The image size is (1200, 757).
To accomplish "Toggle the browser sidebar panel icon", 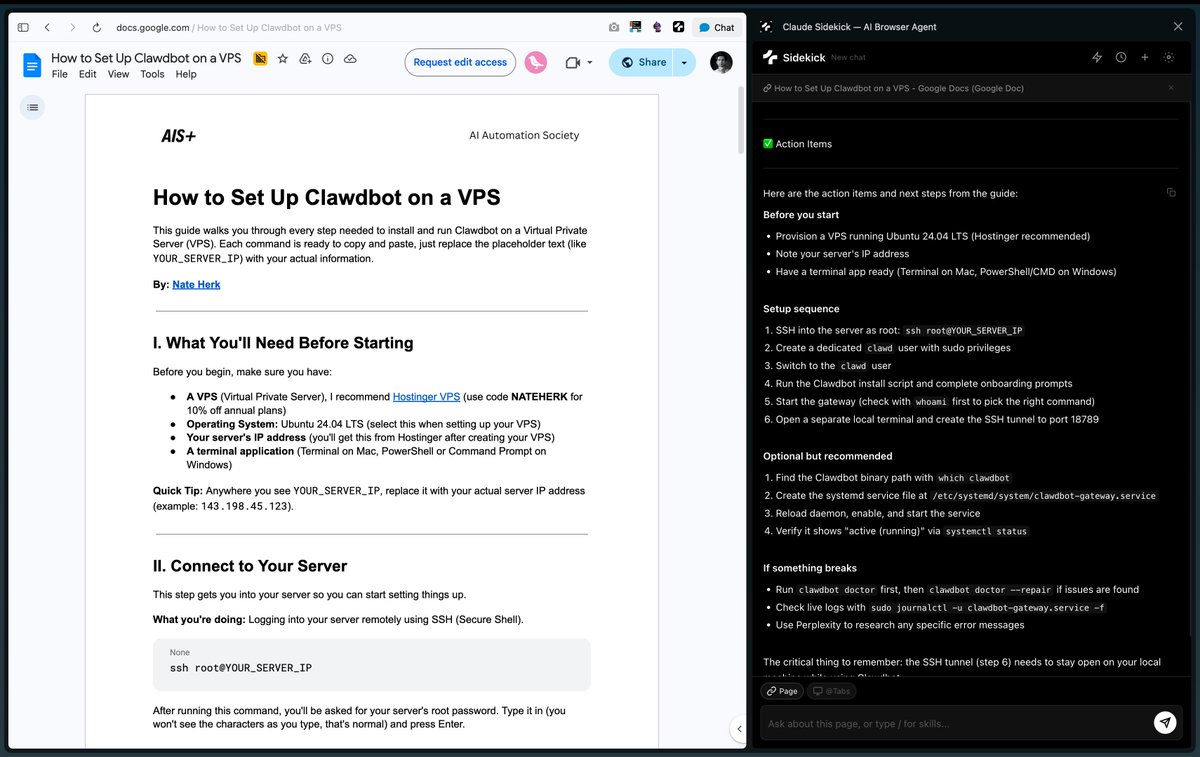I will [x=23, y=28].
